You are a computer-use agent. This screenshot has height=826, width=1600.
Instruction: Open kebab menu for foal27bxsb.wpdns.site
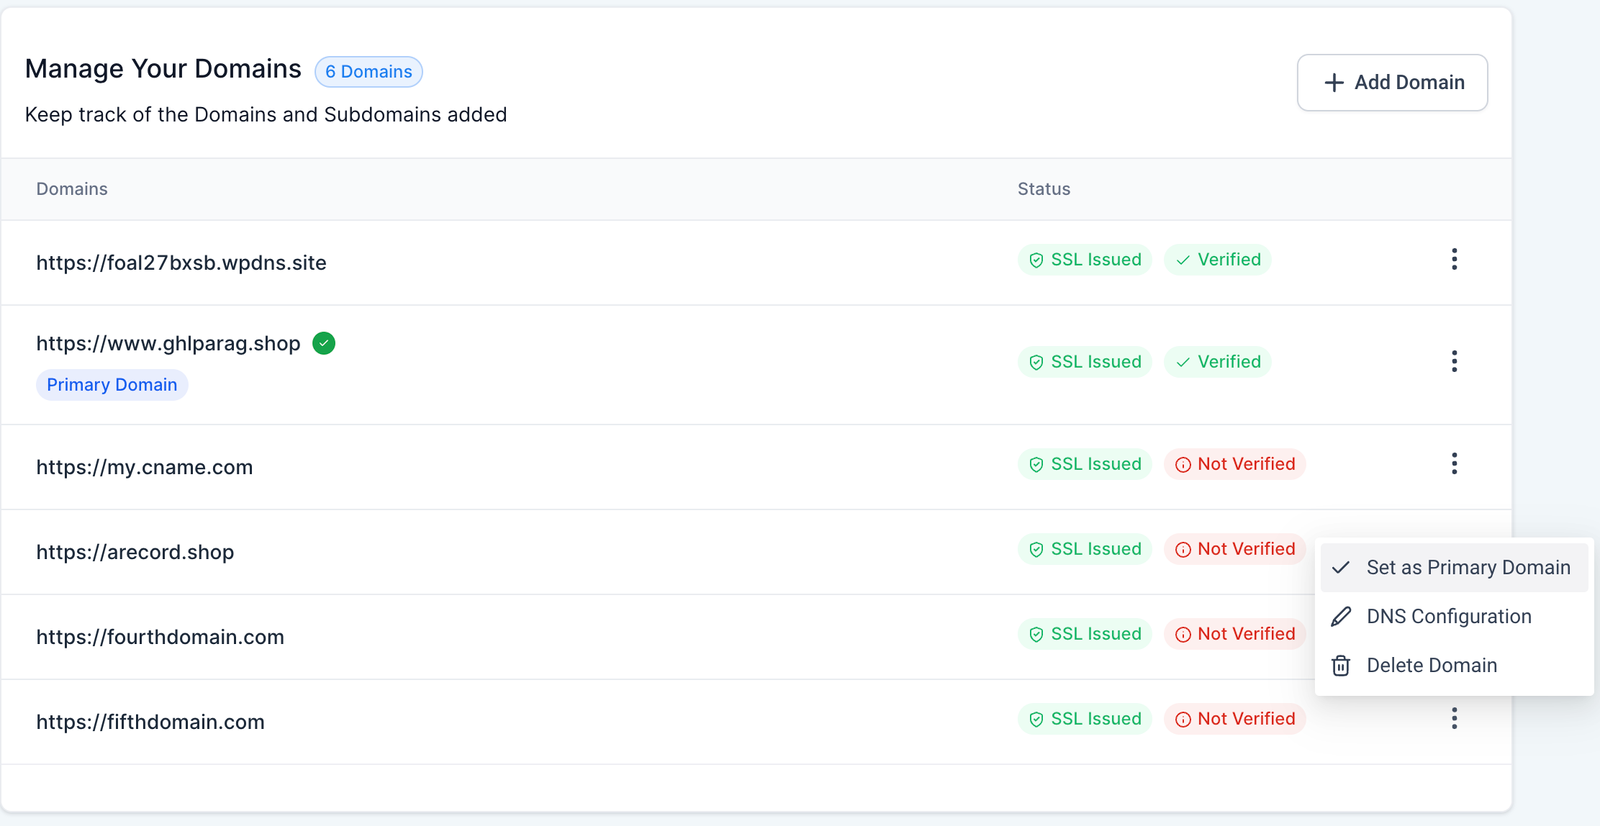coord(1454,260)
